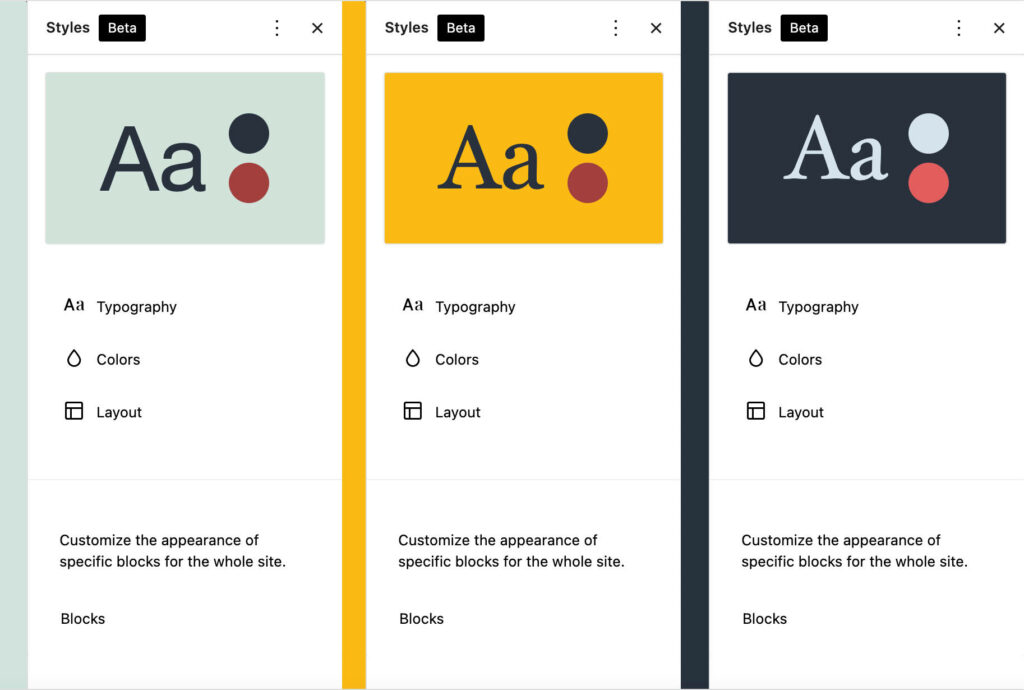Viewport: 1024px width, 690px height.
Task: Click the Beta badge next to Styles
Action: pos(122,28)
